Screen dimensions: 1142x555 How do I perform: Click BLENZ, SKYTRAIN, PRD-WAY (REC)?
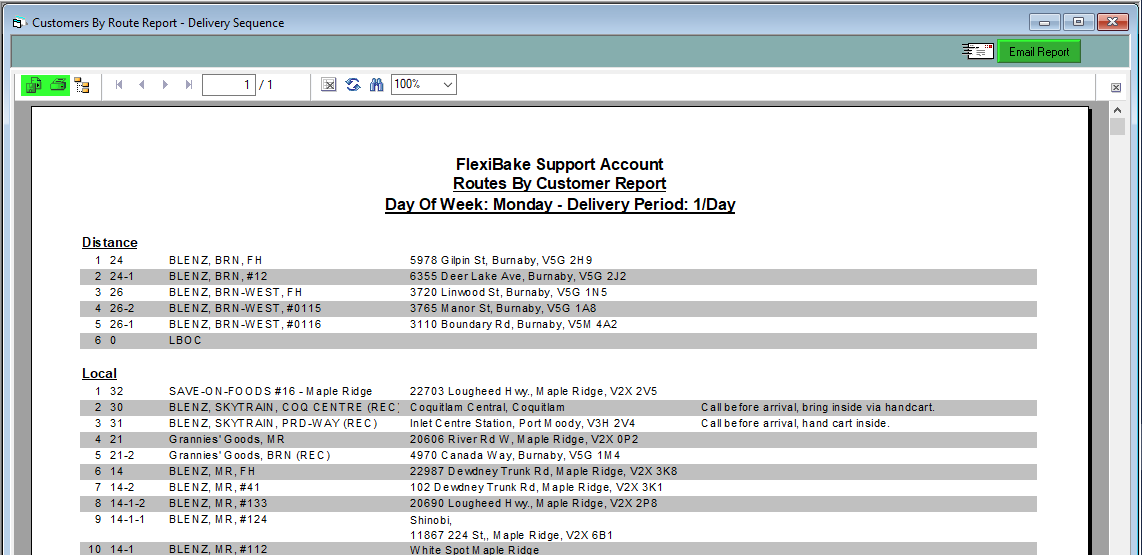pos(273,423)
